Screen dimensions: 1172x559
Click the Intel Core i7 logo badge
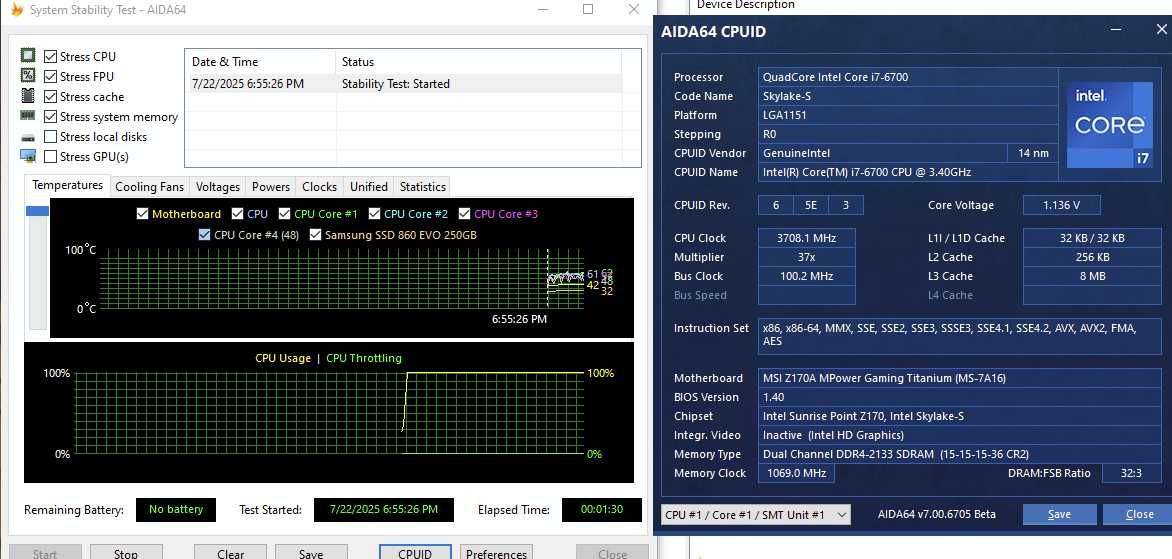[x=1110, y=125]
